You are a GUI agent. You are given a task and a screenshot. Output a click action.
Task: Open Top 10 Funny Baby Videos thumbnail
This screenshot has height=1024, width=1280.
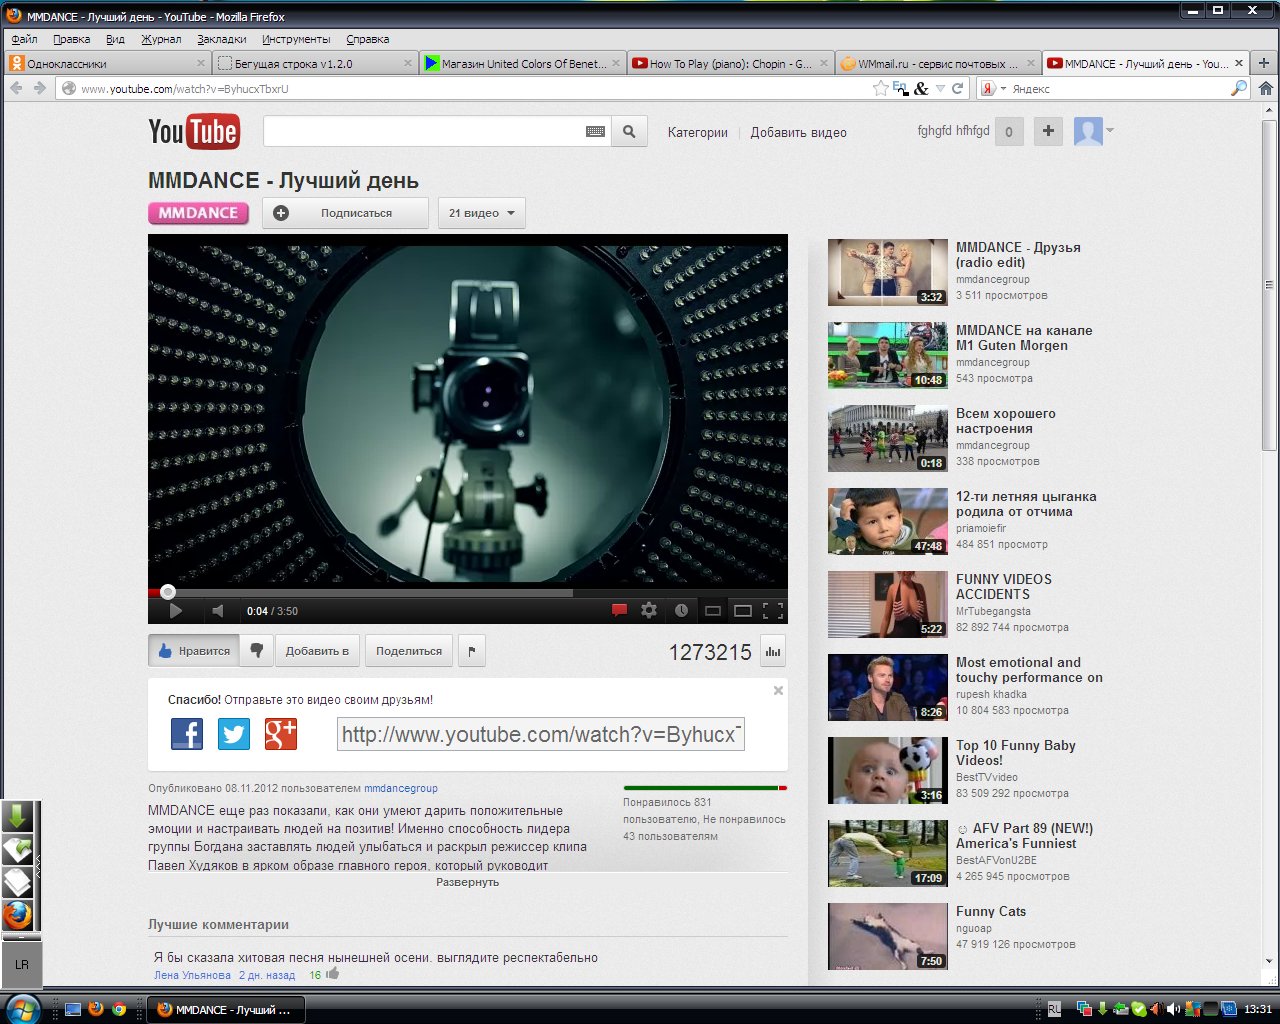(x=888, y=770)
